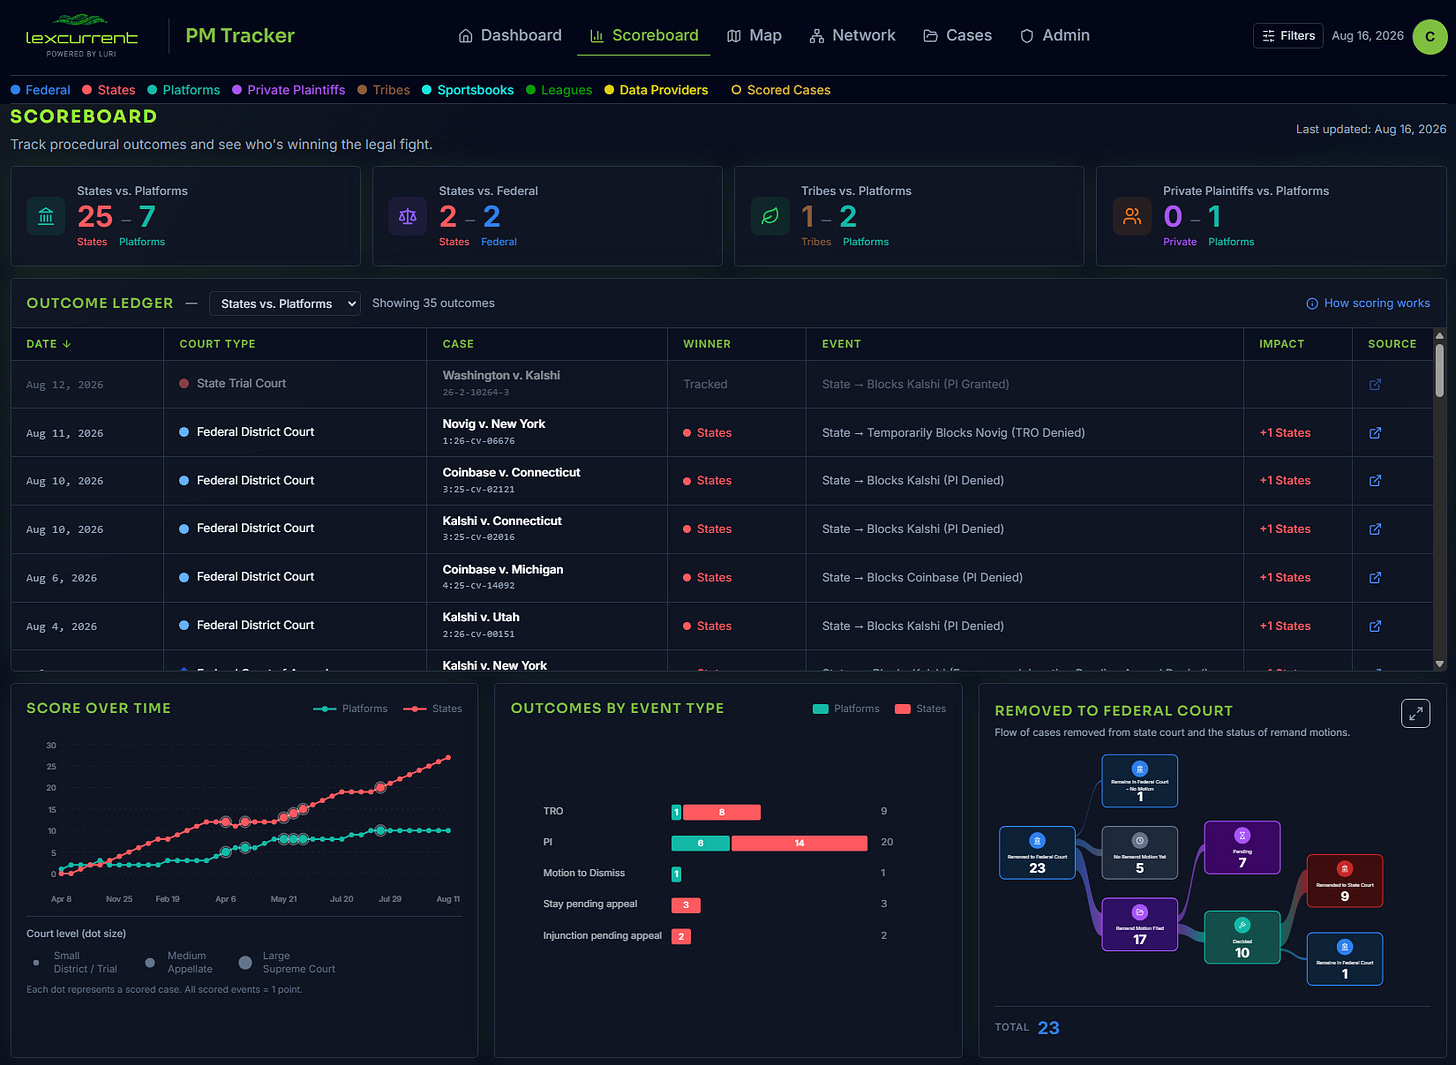
Task: Toggle the Tribes category filter
Action: point(384,90)
